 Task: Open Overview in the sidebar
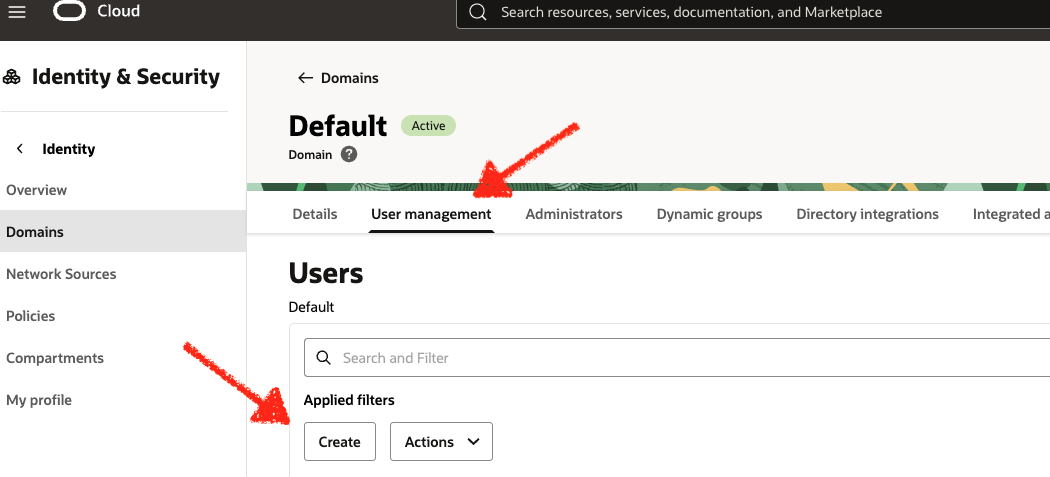coord(37,190)
